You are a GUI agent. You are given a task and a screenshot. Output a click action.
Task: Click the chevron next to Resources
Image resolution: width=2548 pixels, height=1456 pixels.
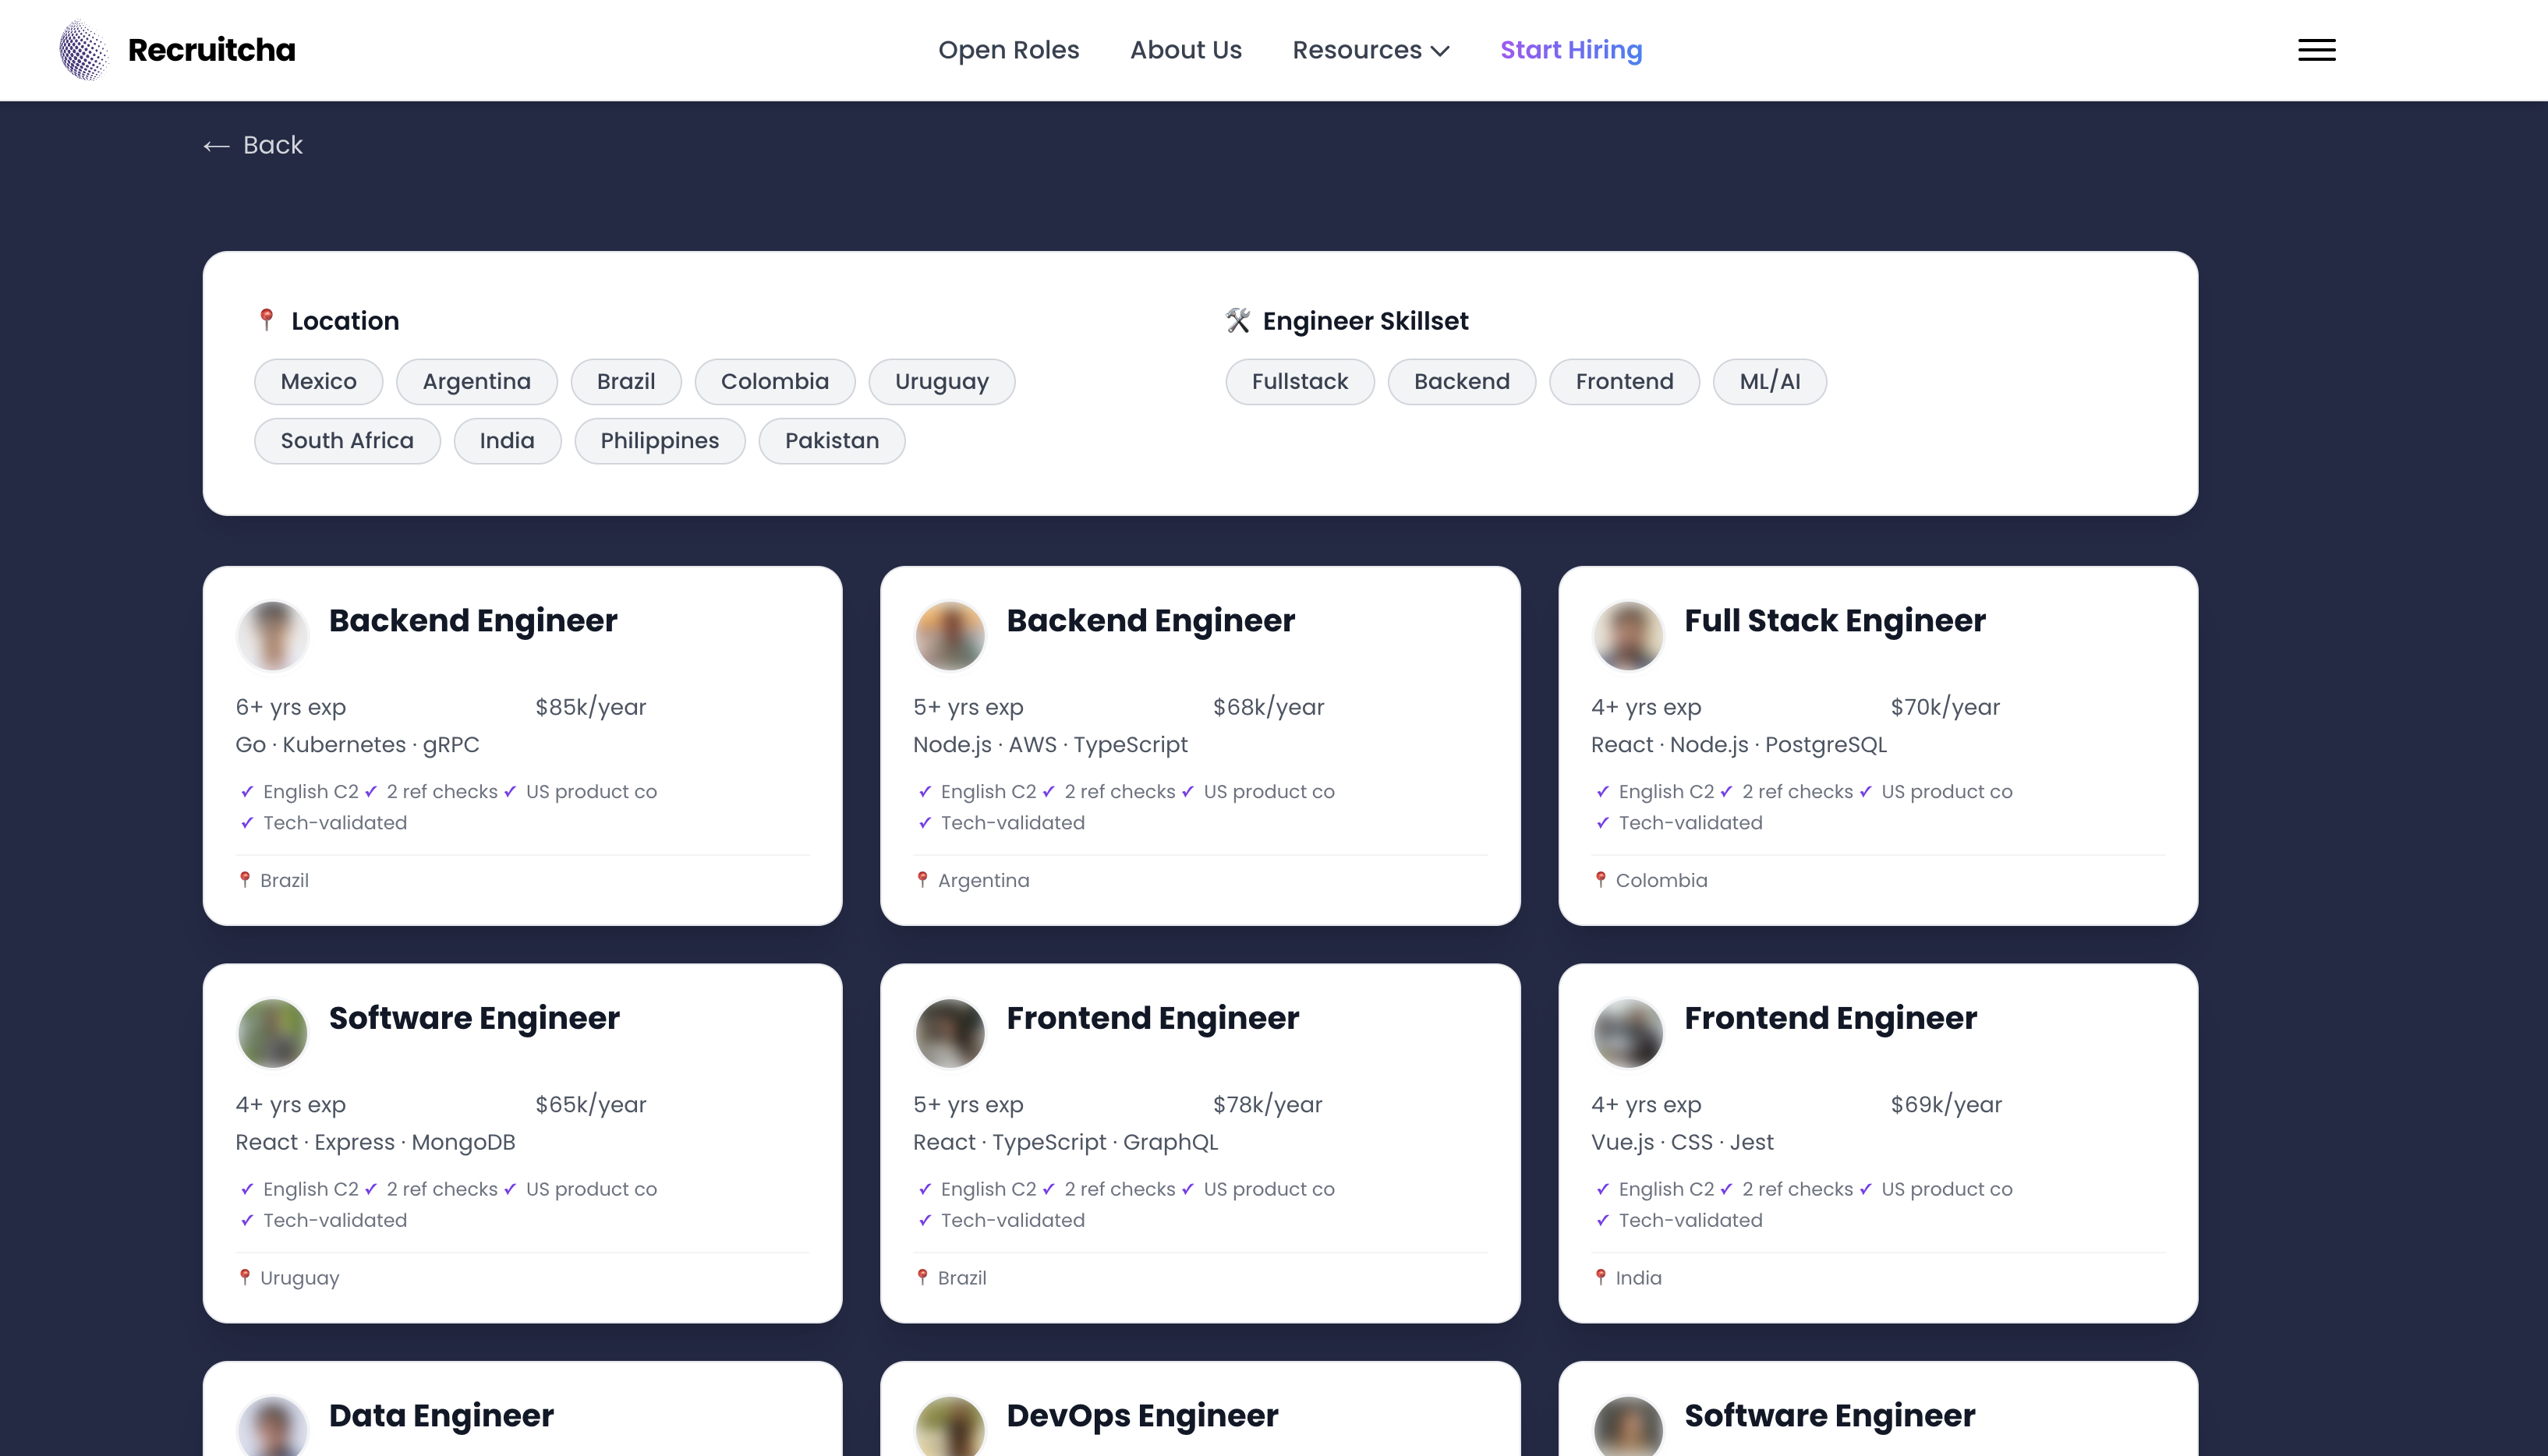pos(1440,51)
